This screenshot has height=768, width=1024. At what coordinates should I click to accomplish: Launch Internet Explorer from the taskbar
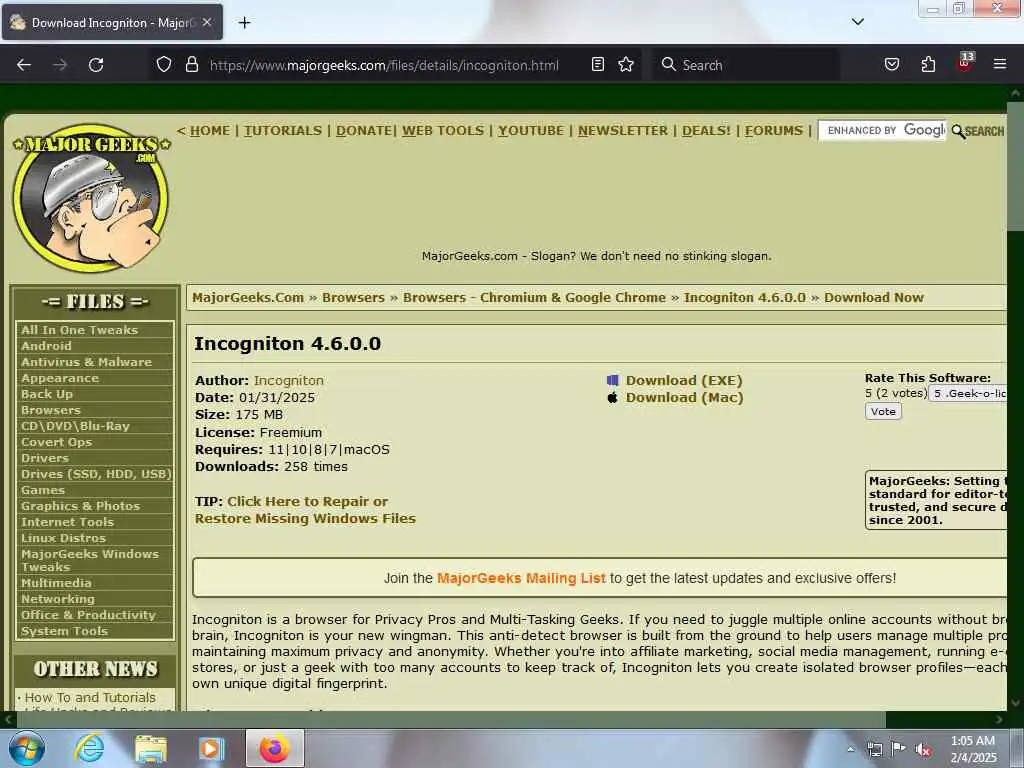click(89, 748)
